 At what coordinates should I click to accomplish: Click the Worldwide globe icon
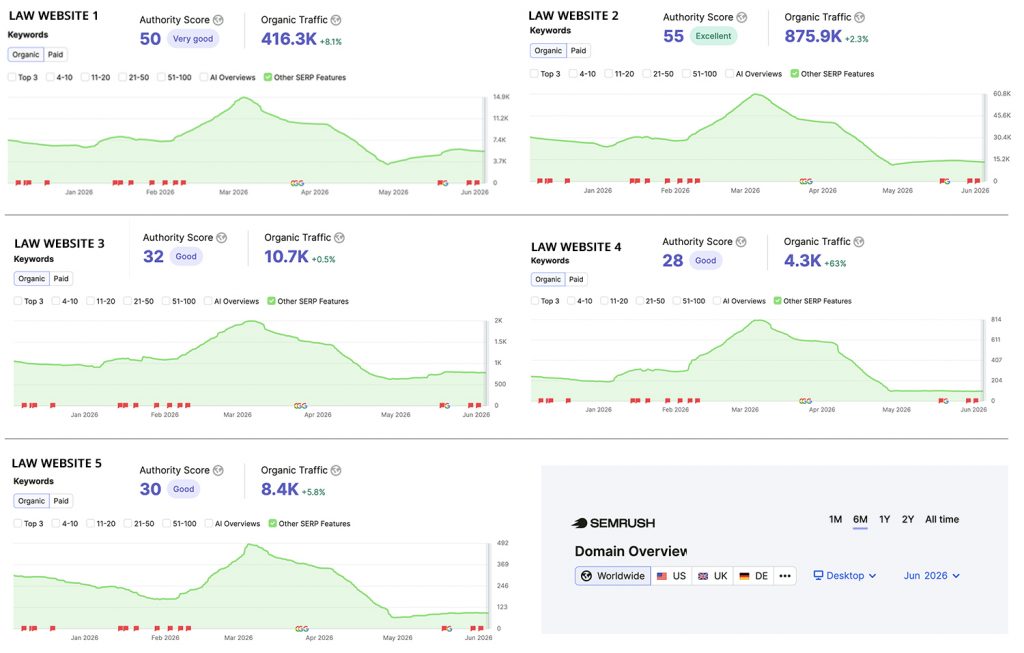click(586, 576)
